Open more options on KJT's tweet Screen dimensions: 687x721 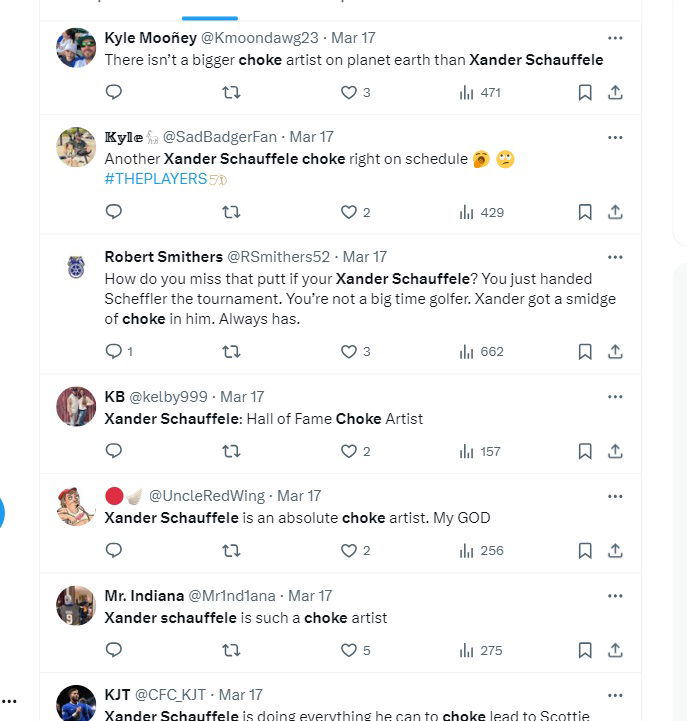click(x=615, y=694)
